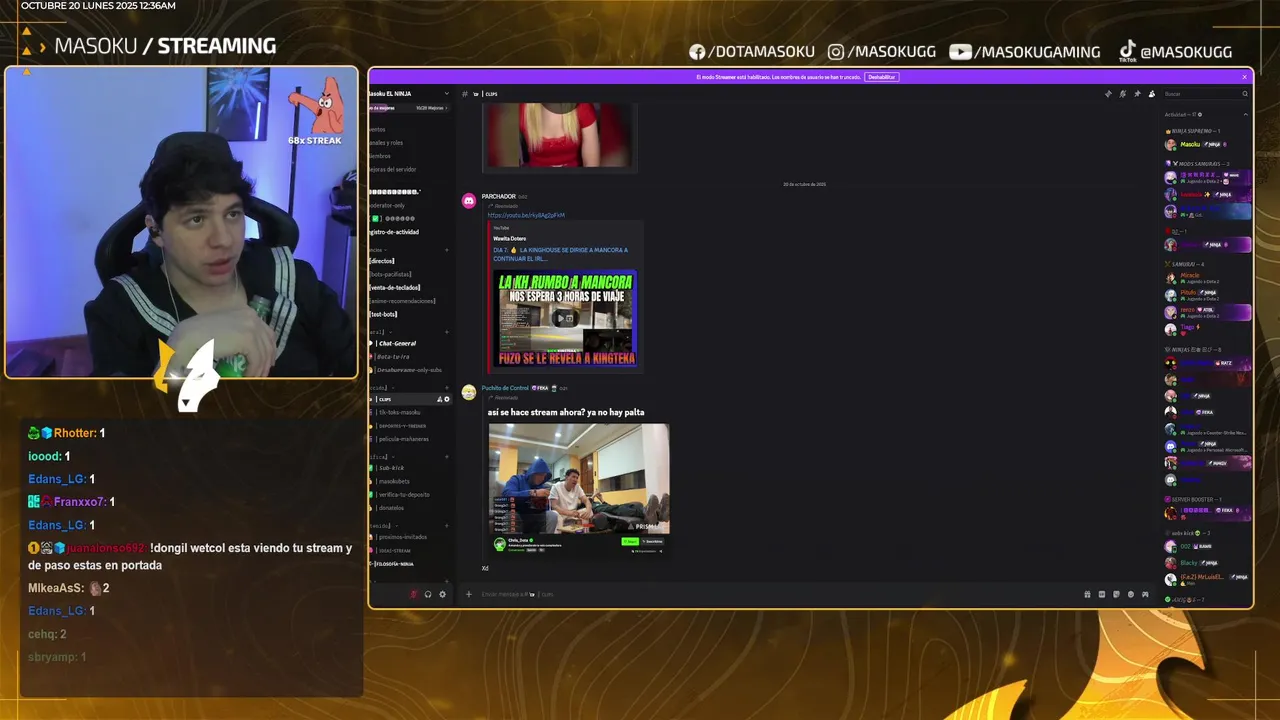Open the LA KINGHOUSE SE DIRIGE A MANCORA video title
Viewport: 1280px width, 720px height.
pyautogui.click(x=560, y=254)
